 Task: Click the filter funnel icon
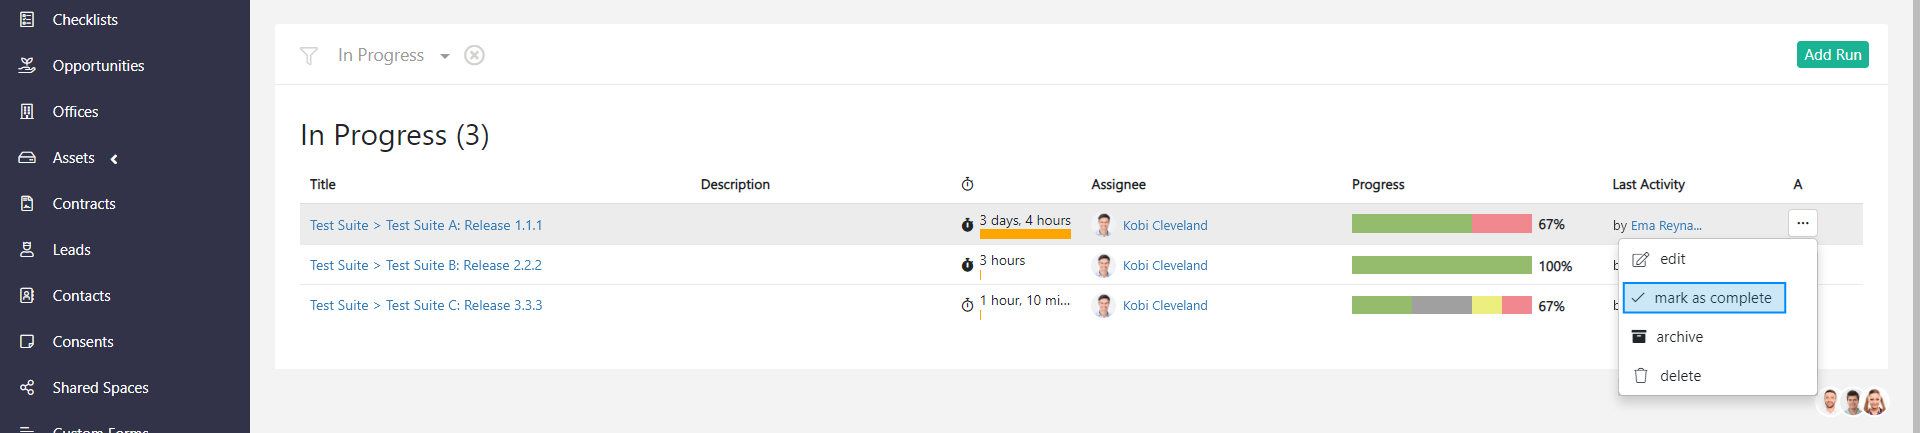pyautogui.click(x=309, y=56)
